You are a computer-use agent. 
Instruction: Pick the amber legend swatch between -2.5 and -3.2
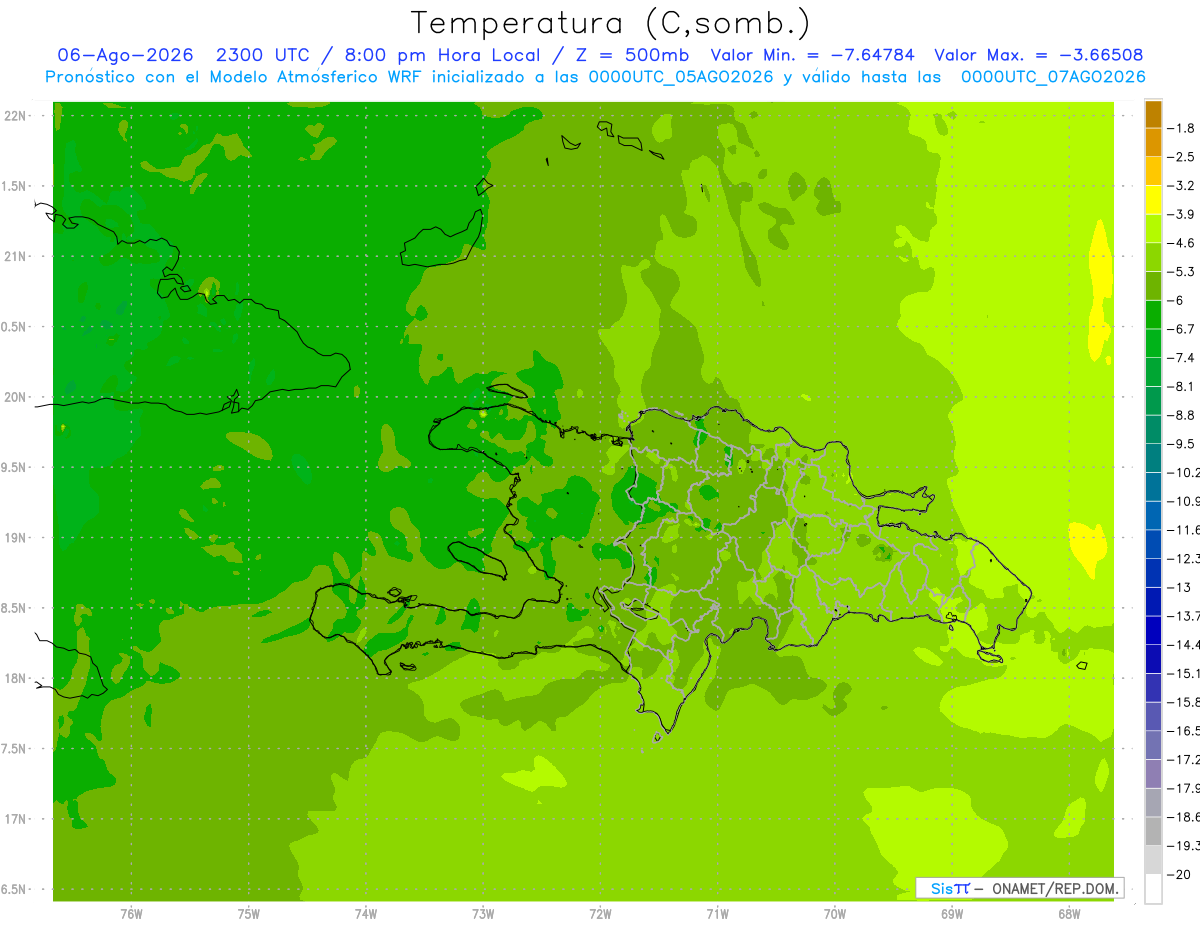(x=1153, y=171)
